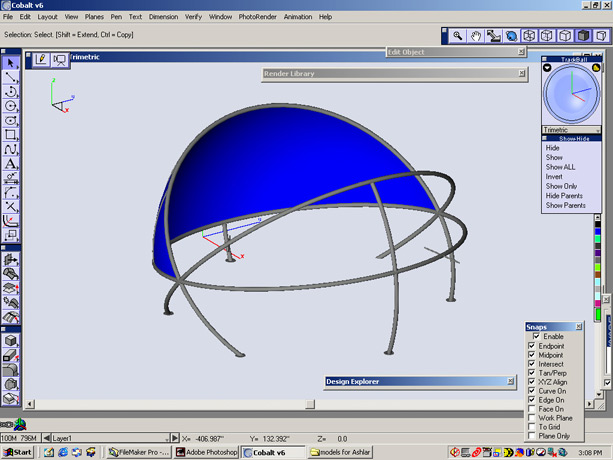Screen dimensions: 613x460
Task: Switch to FileMaker Pro in taskbar
Action: pyautogui.click(x=139, y=452)
